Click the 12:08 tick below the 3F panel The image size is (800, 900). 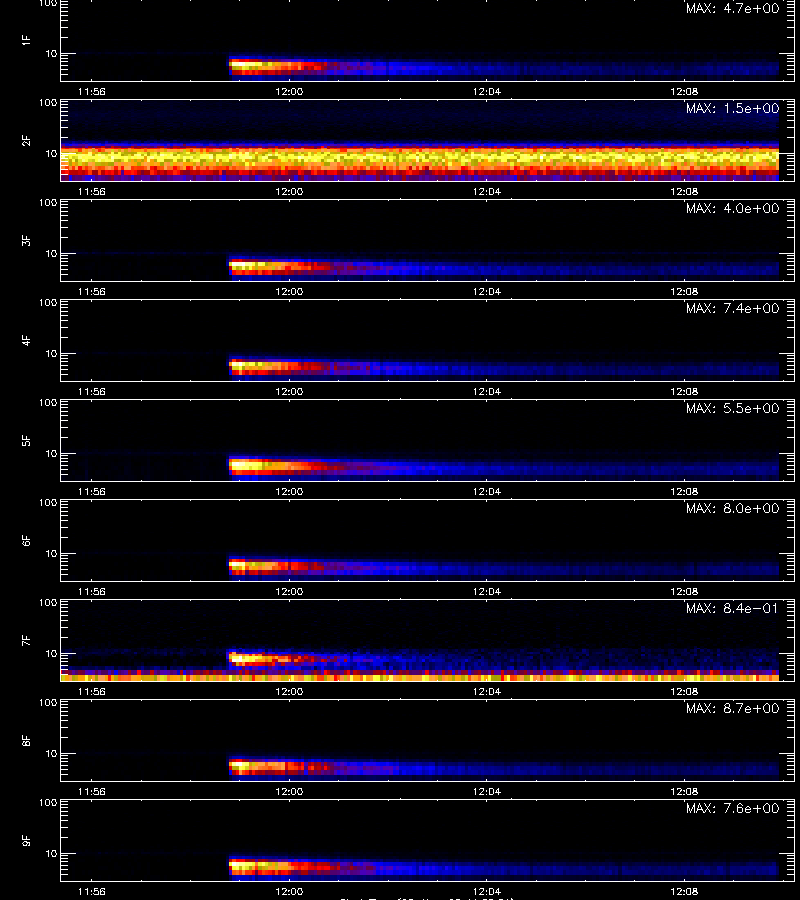684,291
